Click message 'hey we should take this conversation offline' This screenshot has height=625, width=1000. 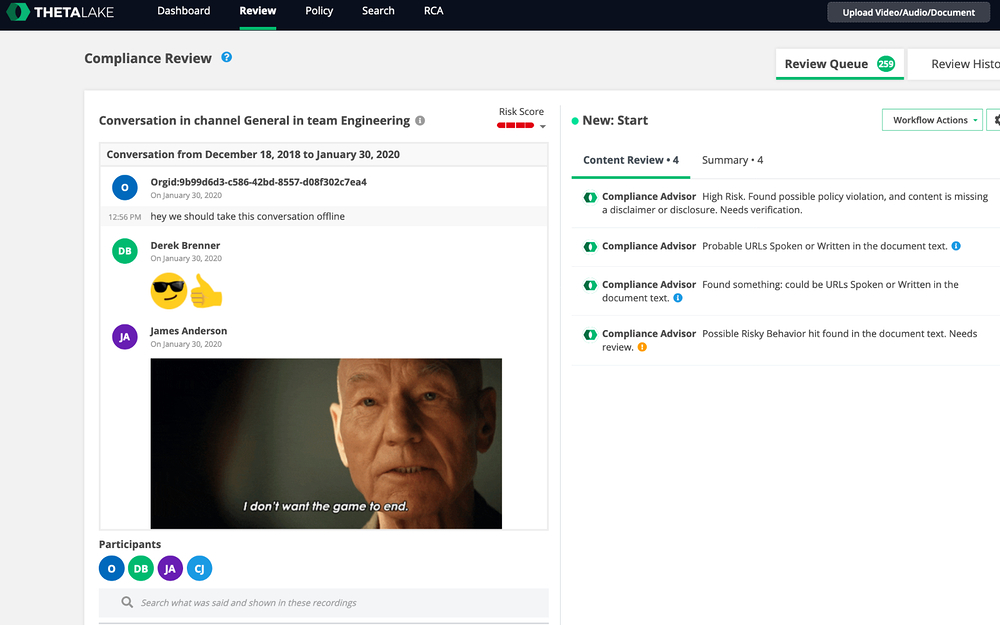click(247, 216)
